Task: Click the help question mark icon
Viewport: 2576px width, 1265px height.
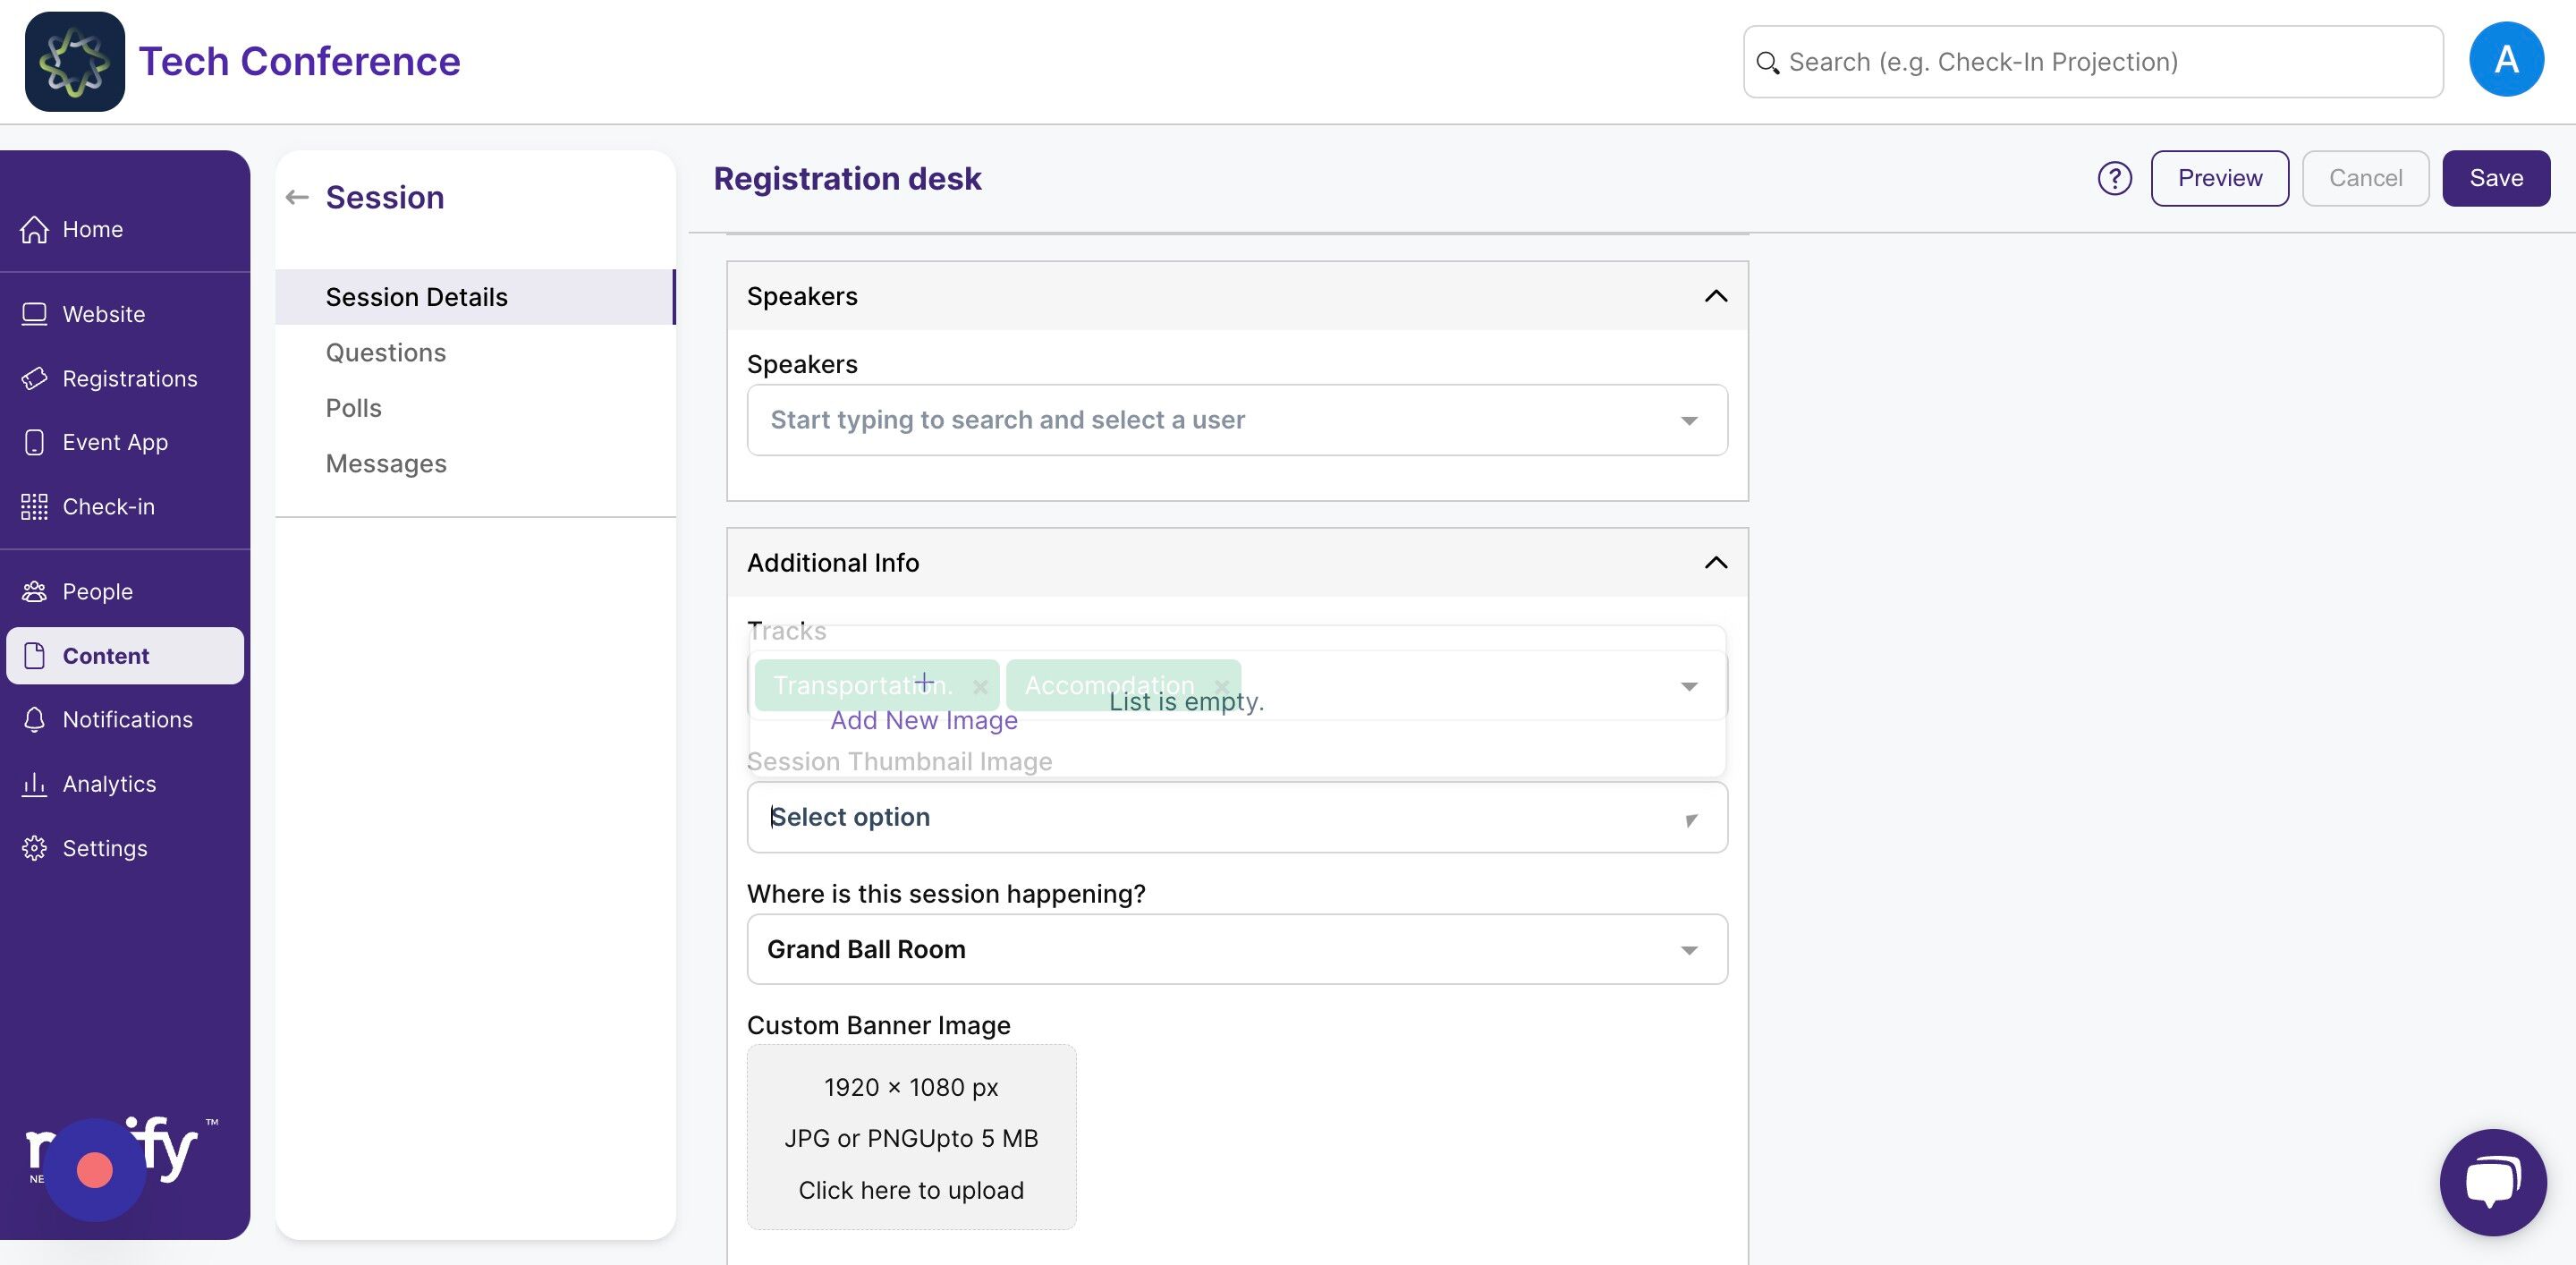Action: point(2114,178)
